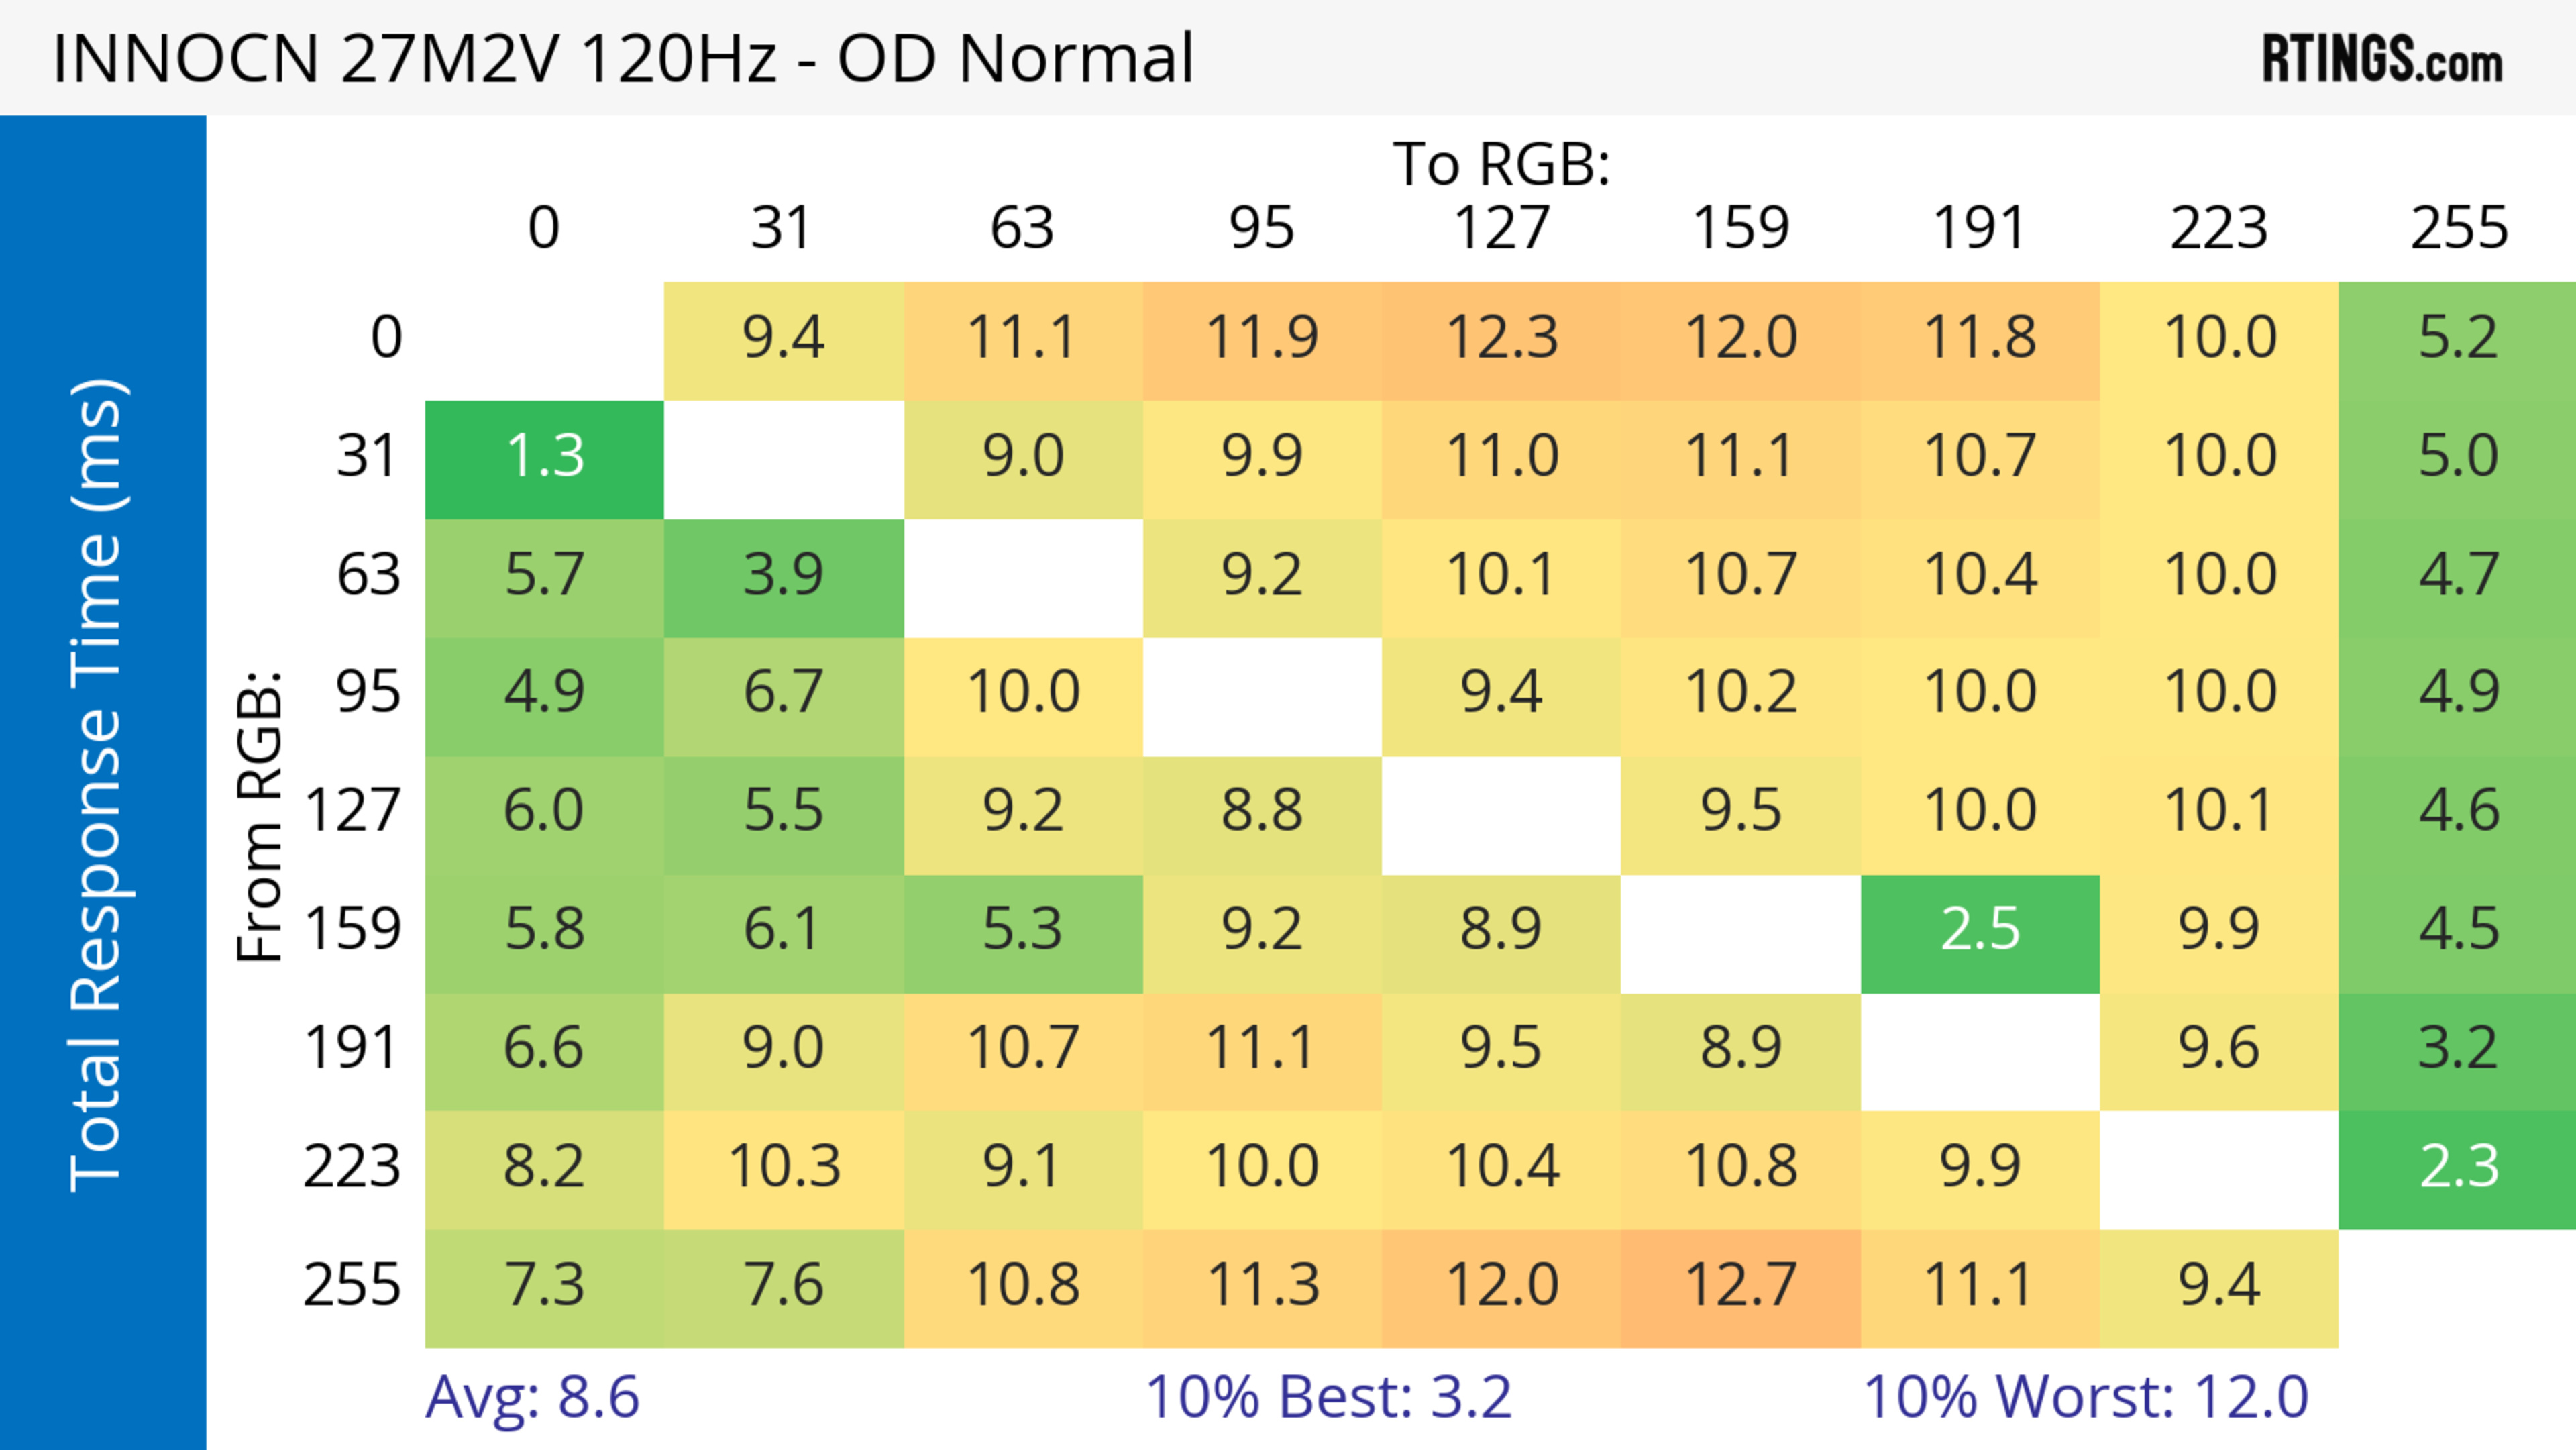Click the 10% Best: 3.2 label
The image size is (2576, 1450).
point(1328,1396)
